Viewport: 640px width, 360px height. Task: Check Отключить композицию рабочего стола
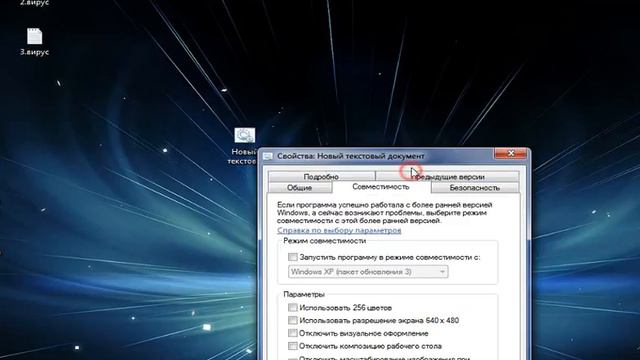(293, 346)
